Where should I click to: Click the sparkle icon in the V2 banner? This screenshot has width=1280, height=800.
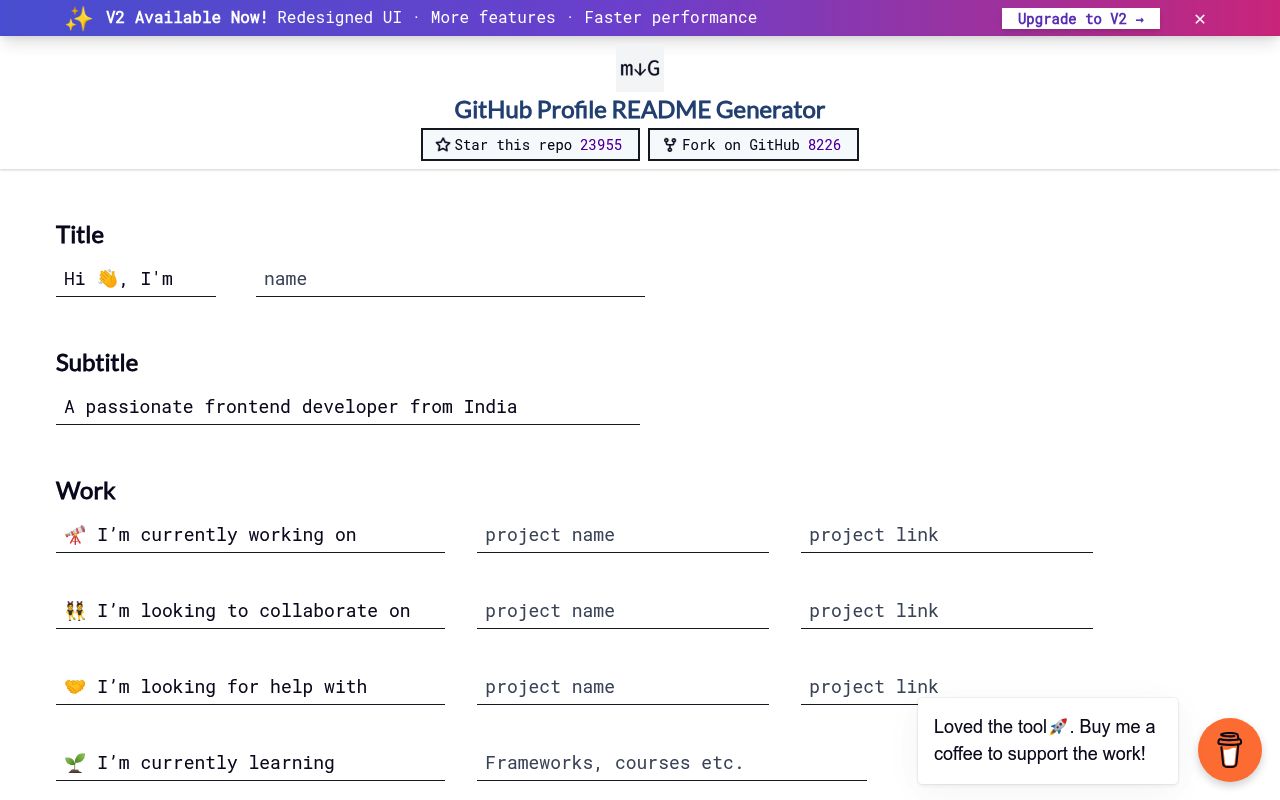click(80, 18)
